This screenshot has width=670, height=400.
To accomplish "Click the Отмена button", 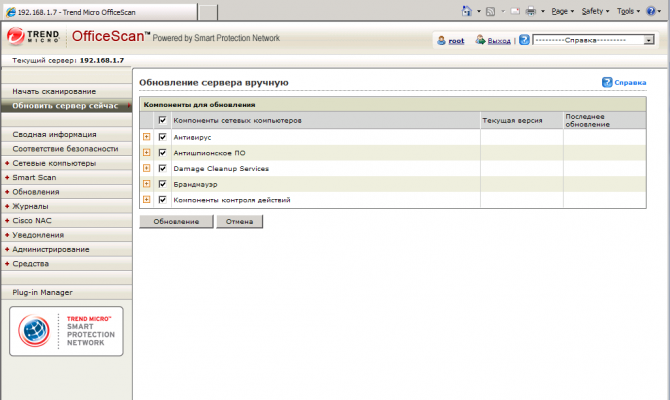I will (239, 221).
